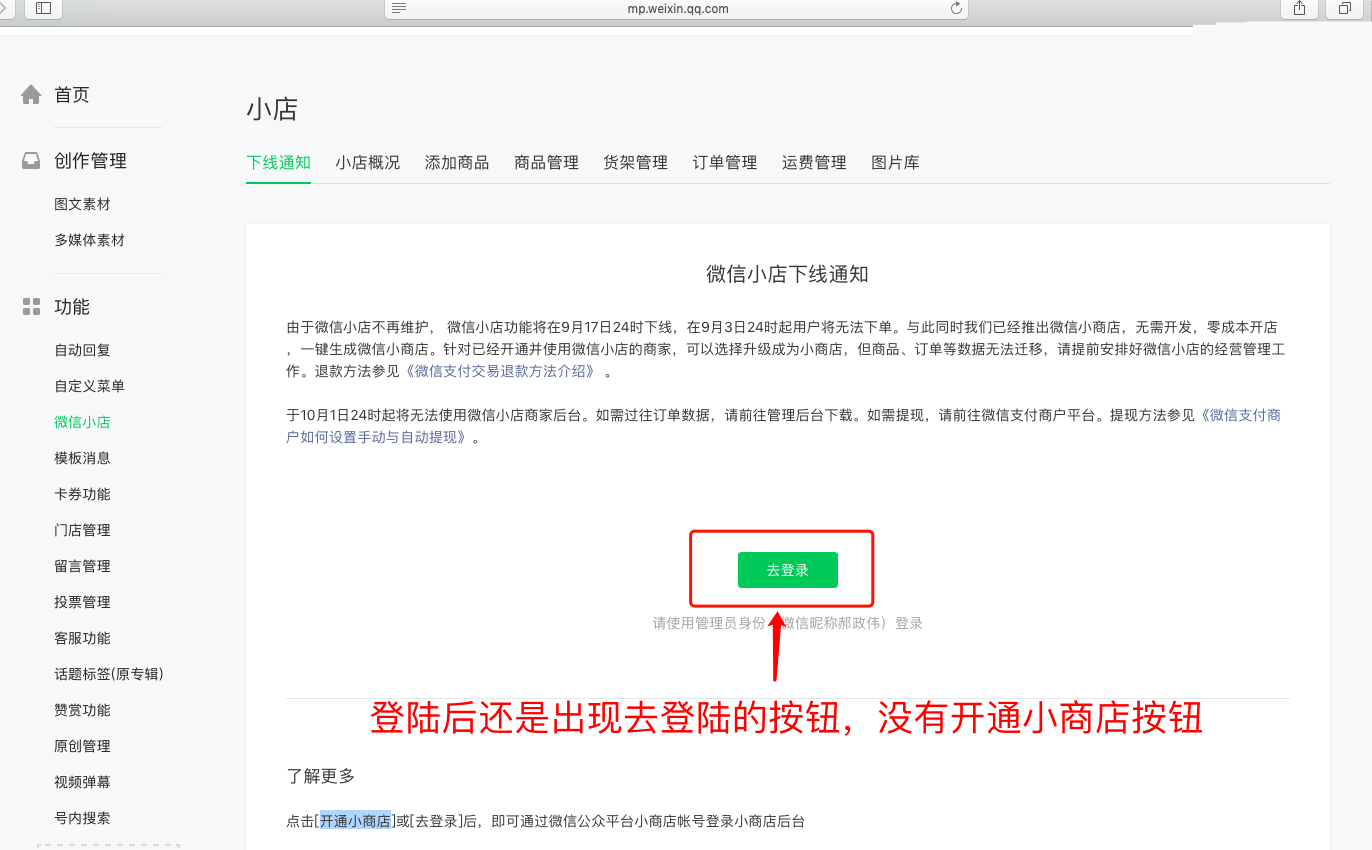The height and width of the screenshot is (850, 1372).
Task: Focus the mp.weixin.qq.com address bar
Action: [677, 8]
